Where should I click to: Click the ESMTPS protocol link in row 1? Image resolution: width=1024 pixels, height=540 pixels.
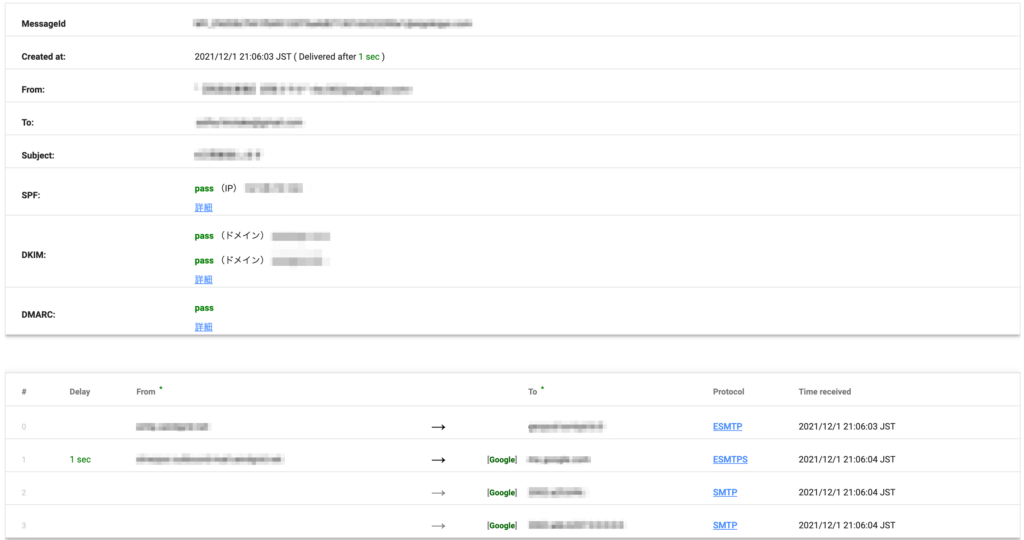click(x=730, y=460)
